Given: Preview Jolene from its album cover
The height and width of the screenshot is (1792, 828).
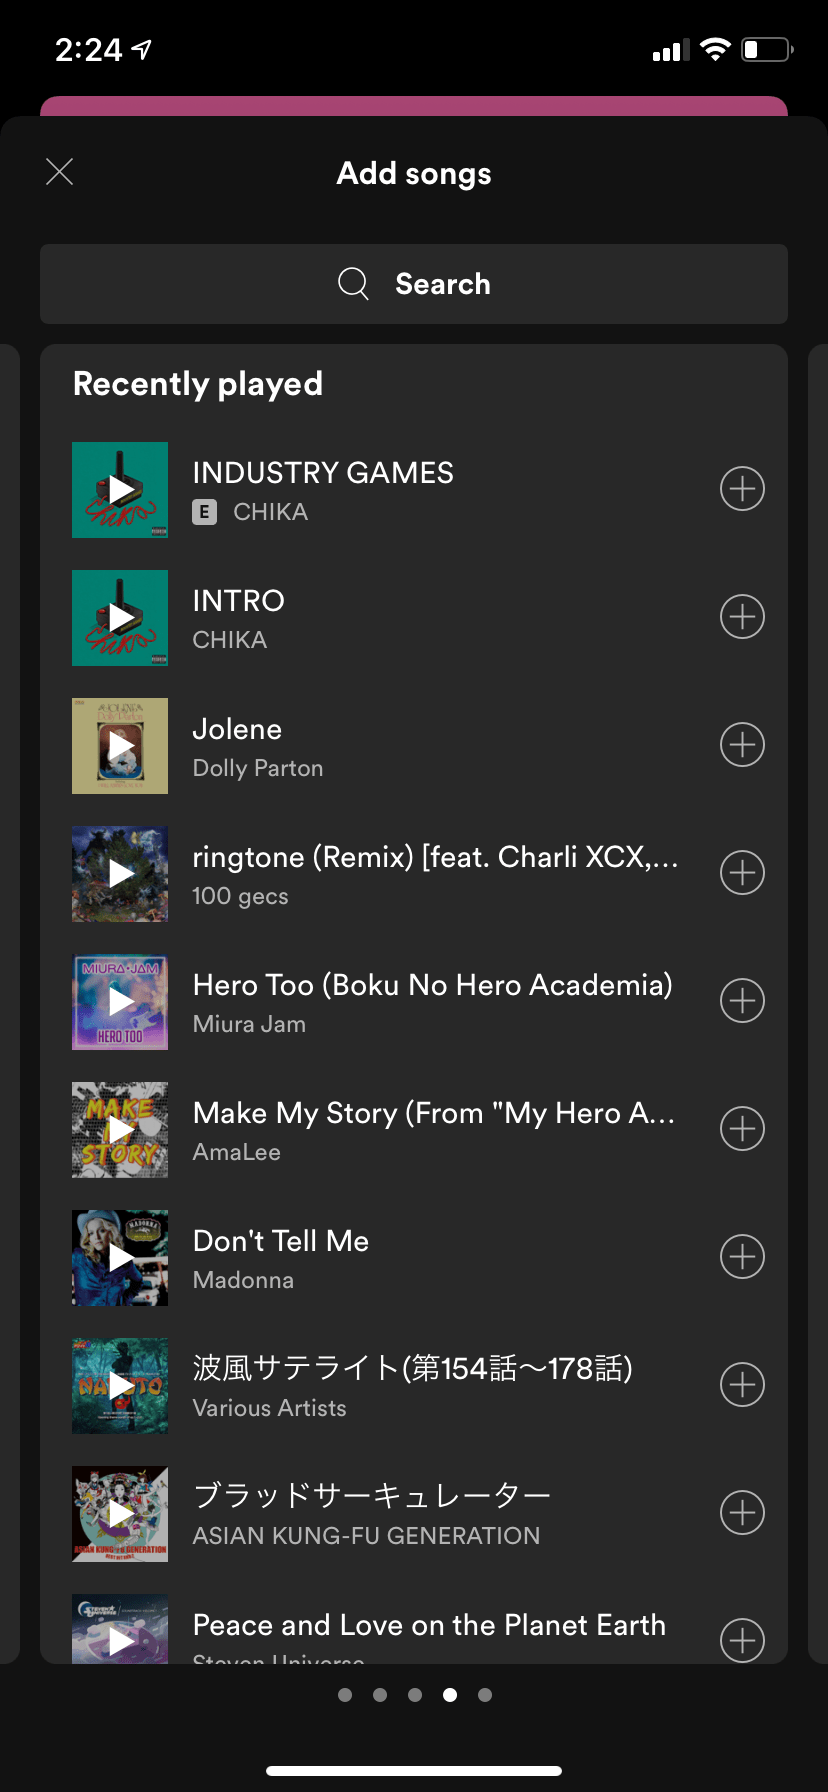Looking at the screenshot, I should 120,746.
